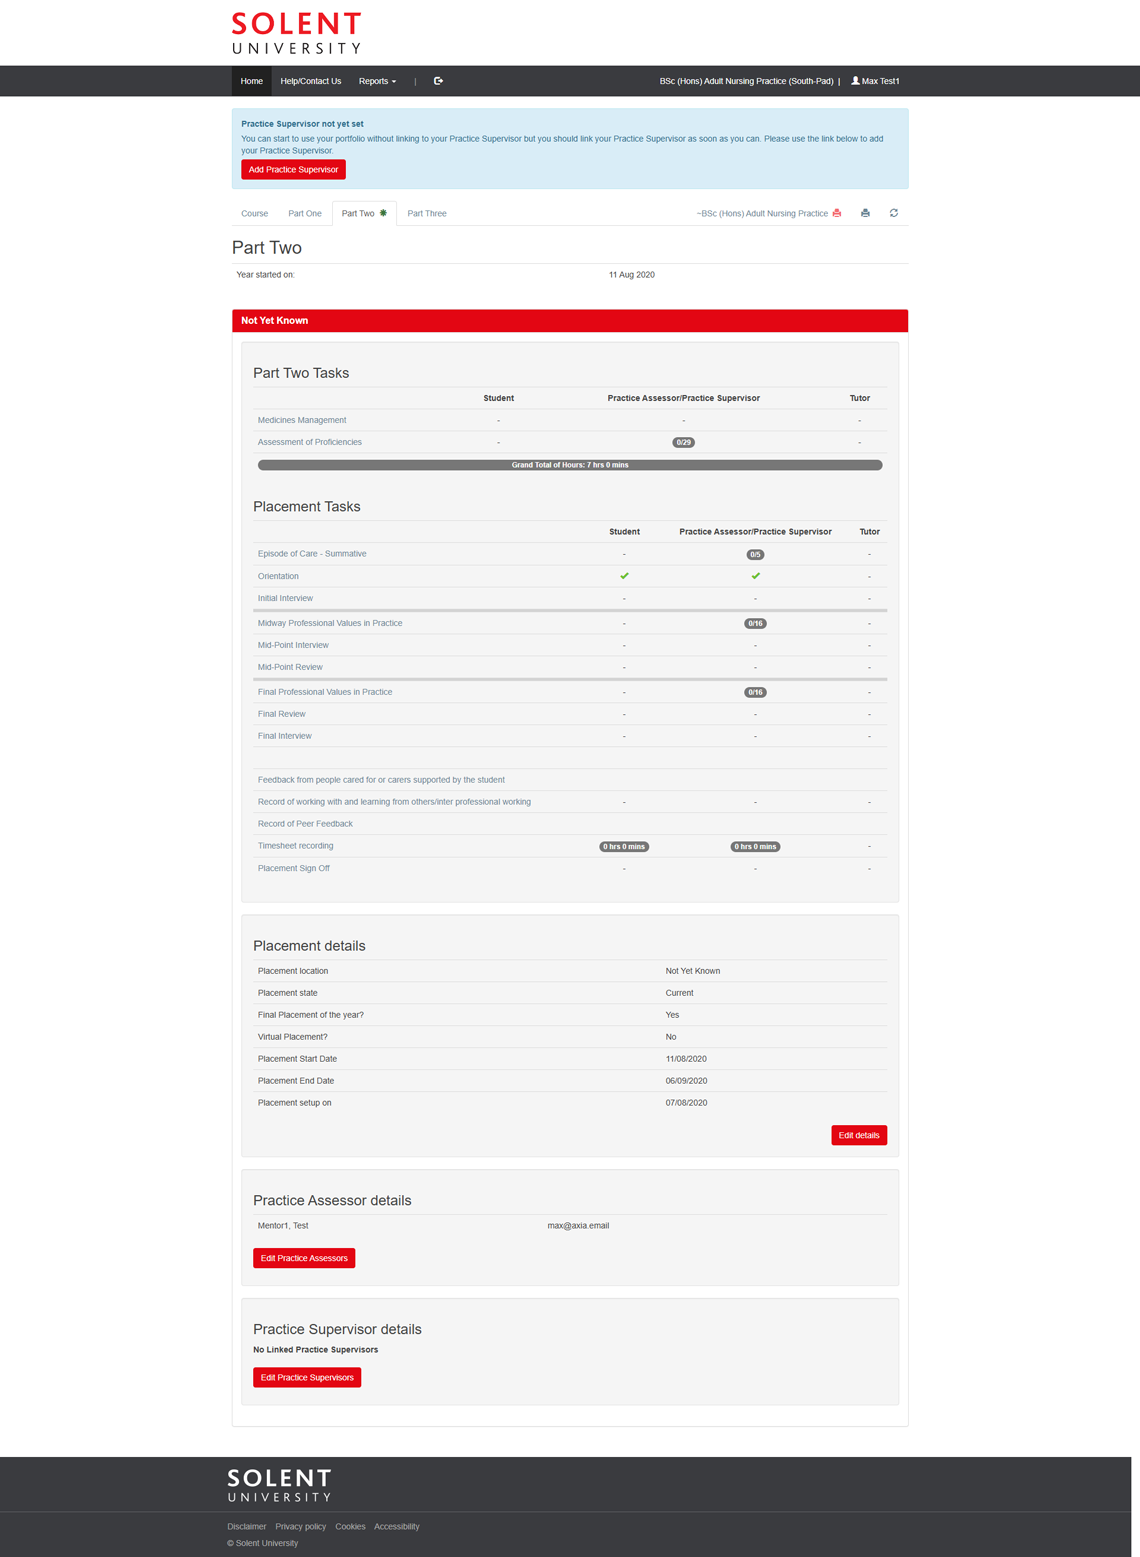Click the Solent University logo in footer
This screenshot has height=1557, width=1140.
279,1485
